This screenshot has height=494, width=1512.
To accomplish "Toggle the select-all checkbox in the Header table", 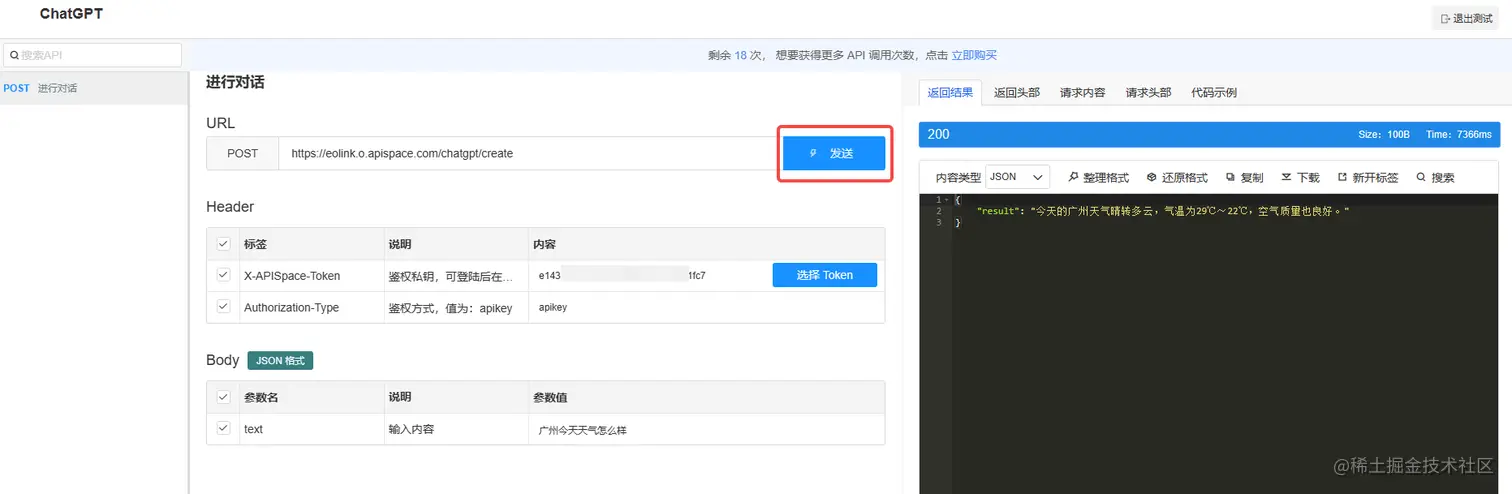I will [x=223, y=243].
